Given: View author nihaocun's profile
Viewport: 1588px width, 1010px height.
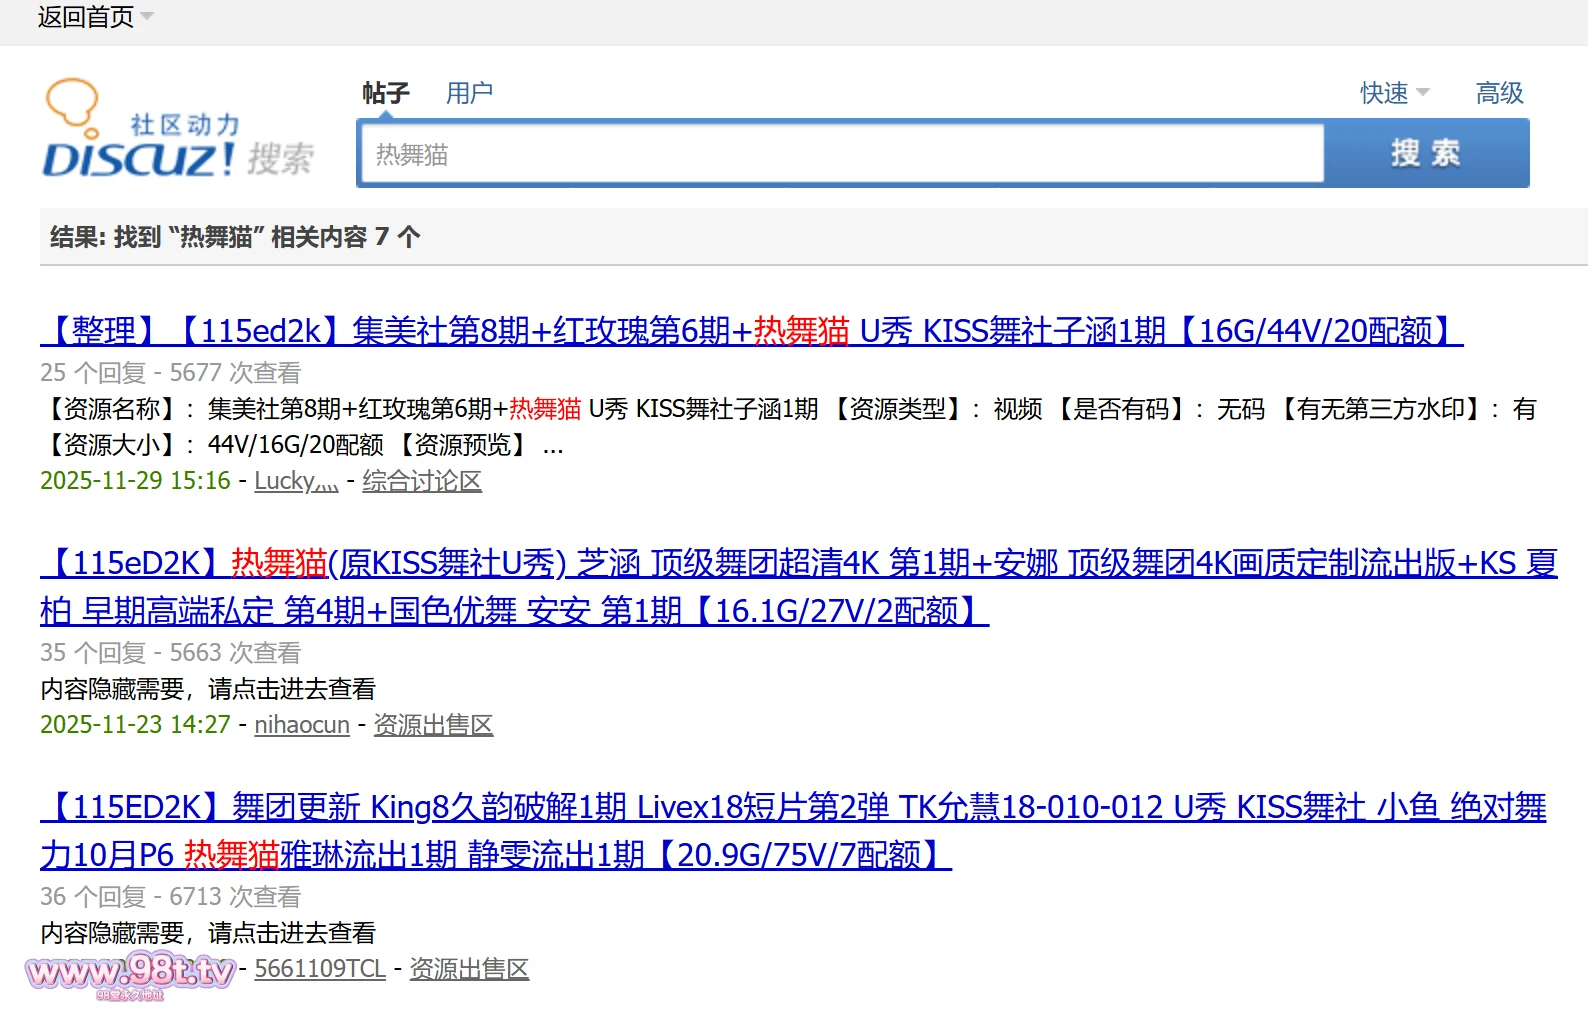Looking at the screenshot, I should tap(302, 725).
